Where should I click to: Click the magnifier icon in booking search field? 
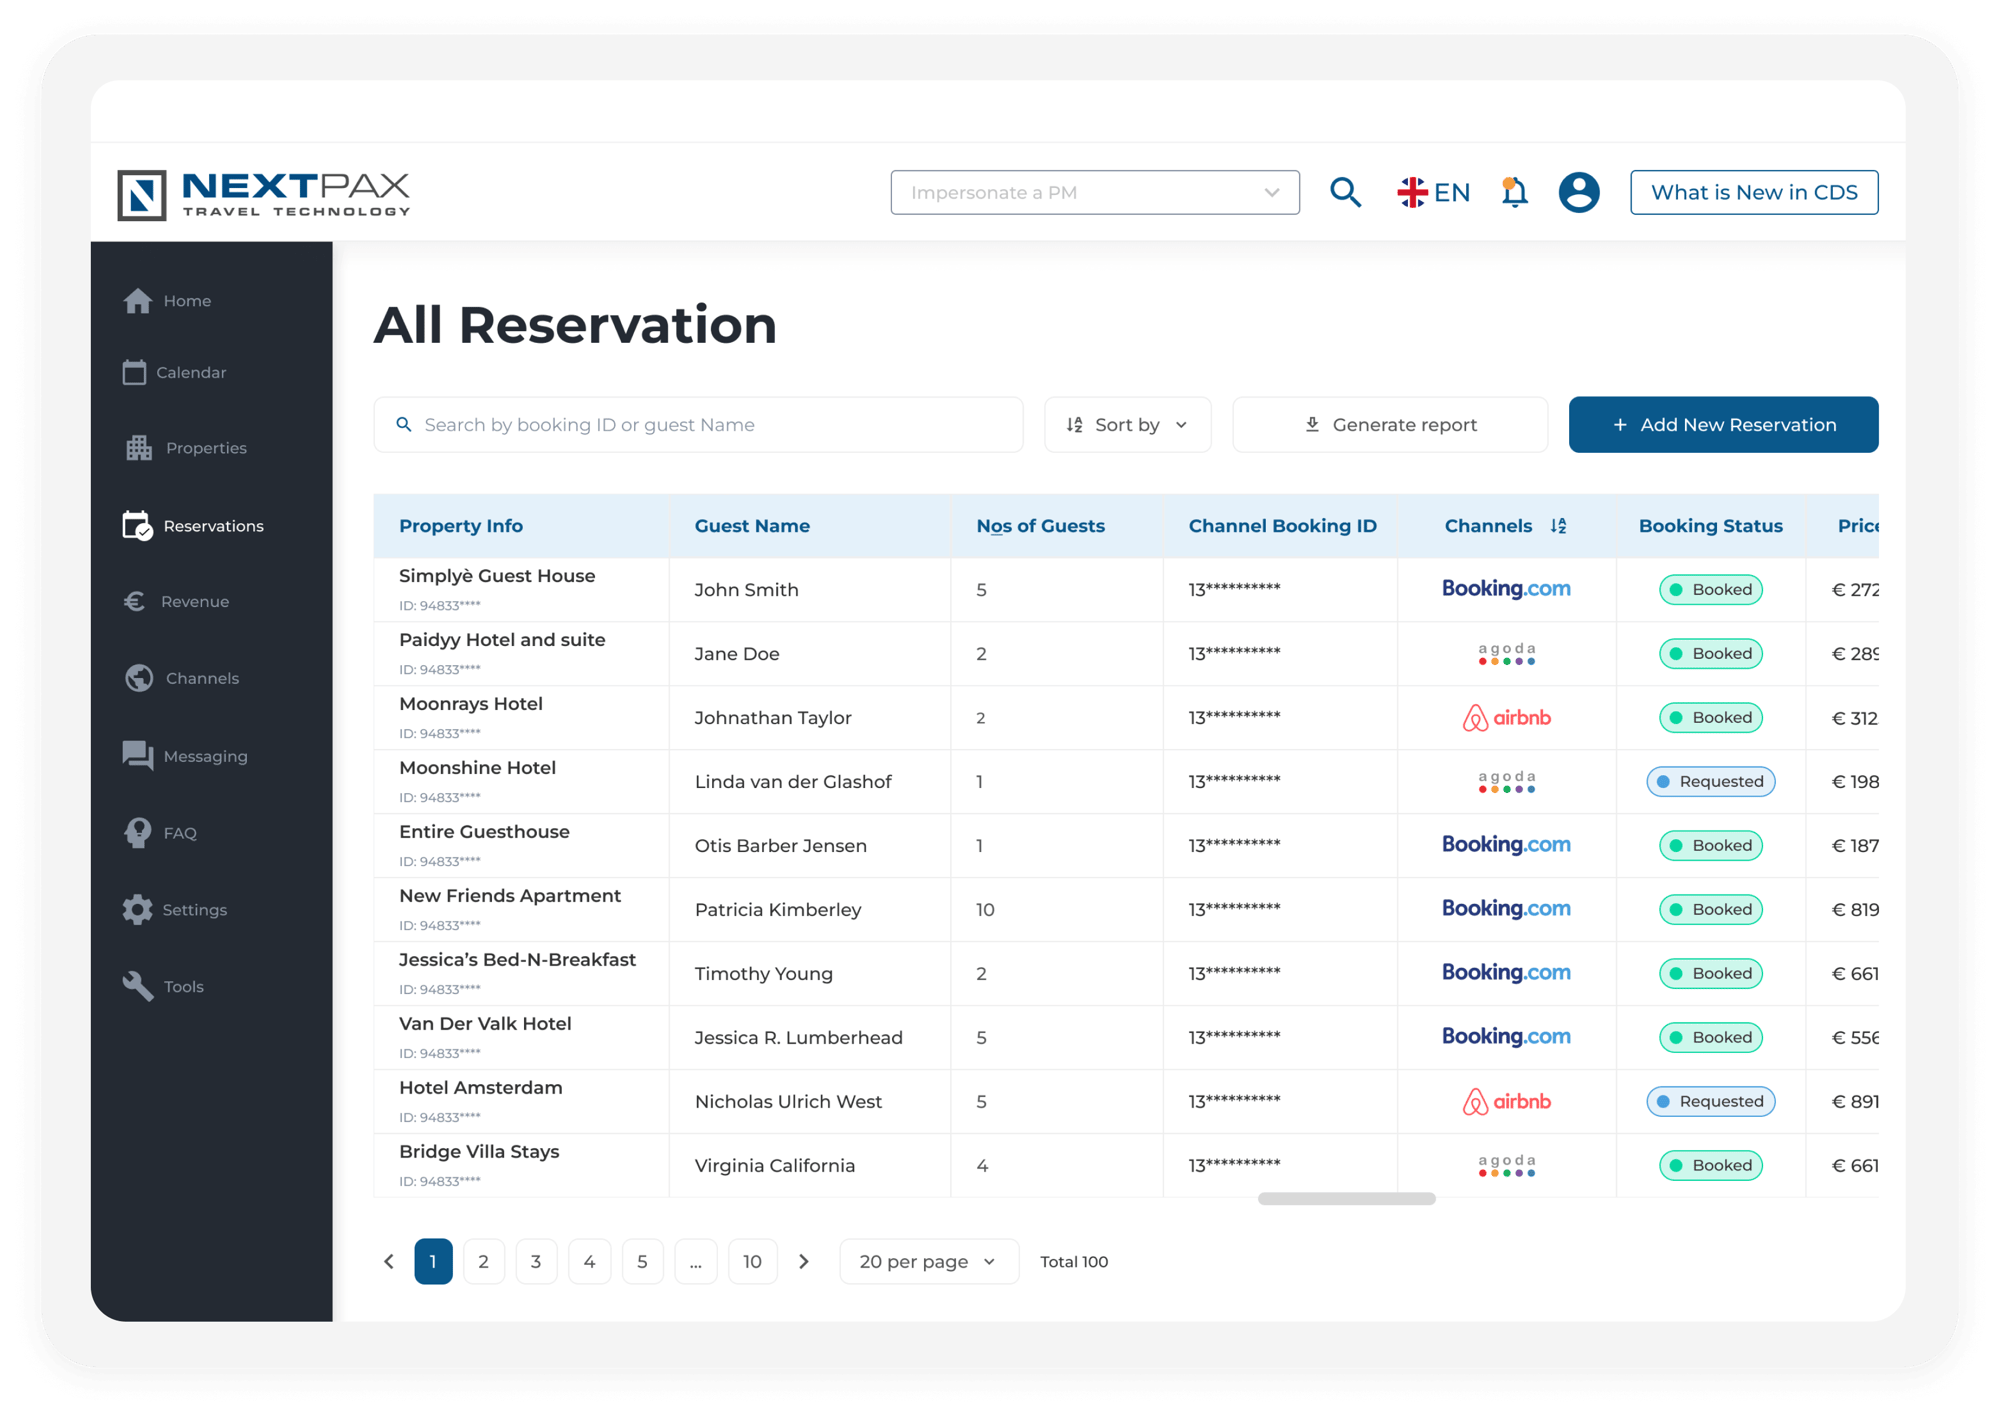click(x=404, y=425)
